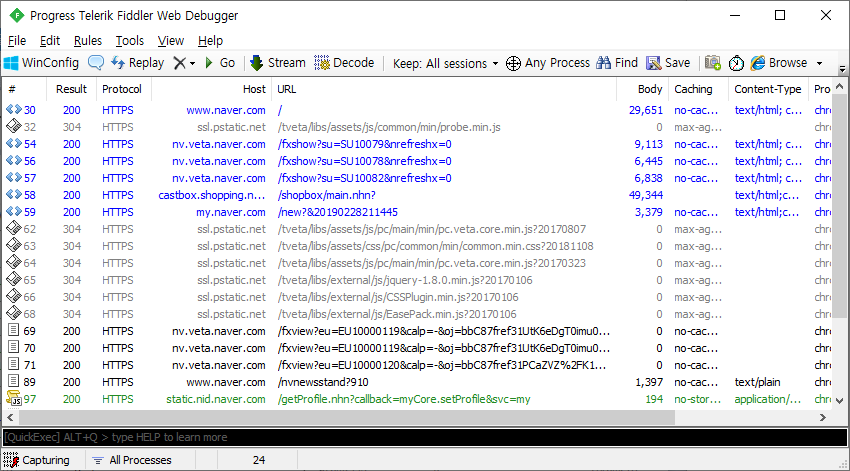Open the All Processes filter
The height and width of the screenshot is (471, 850).
pyautogui.click(x=132, y=460)
